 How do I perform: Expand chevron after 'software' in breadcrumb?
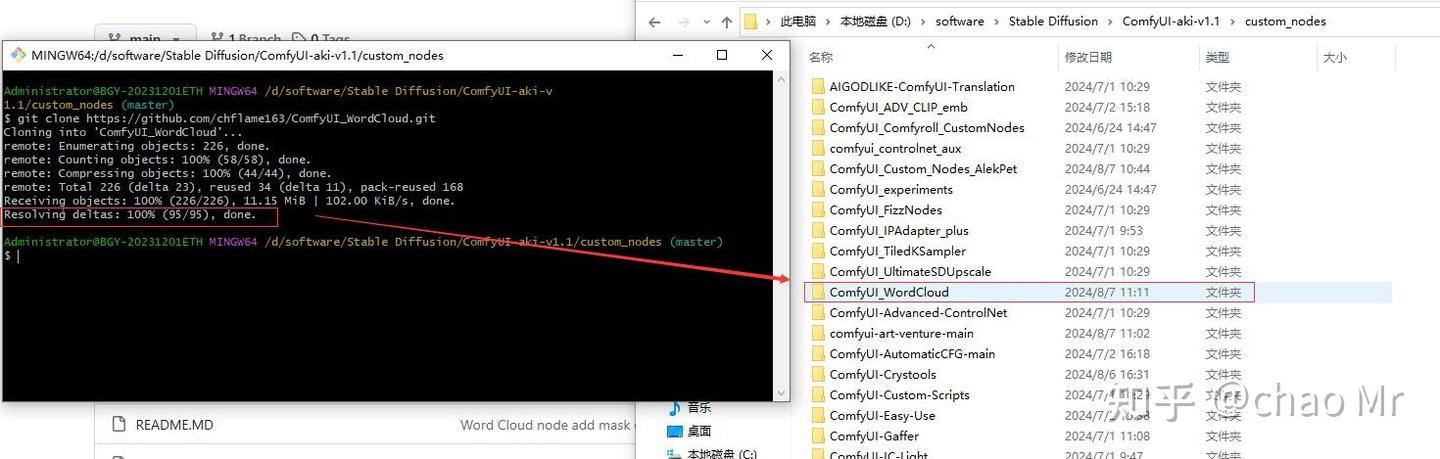996,21
